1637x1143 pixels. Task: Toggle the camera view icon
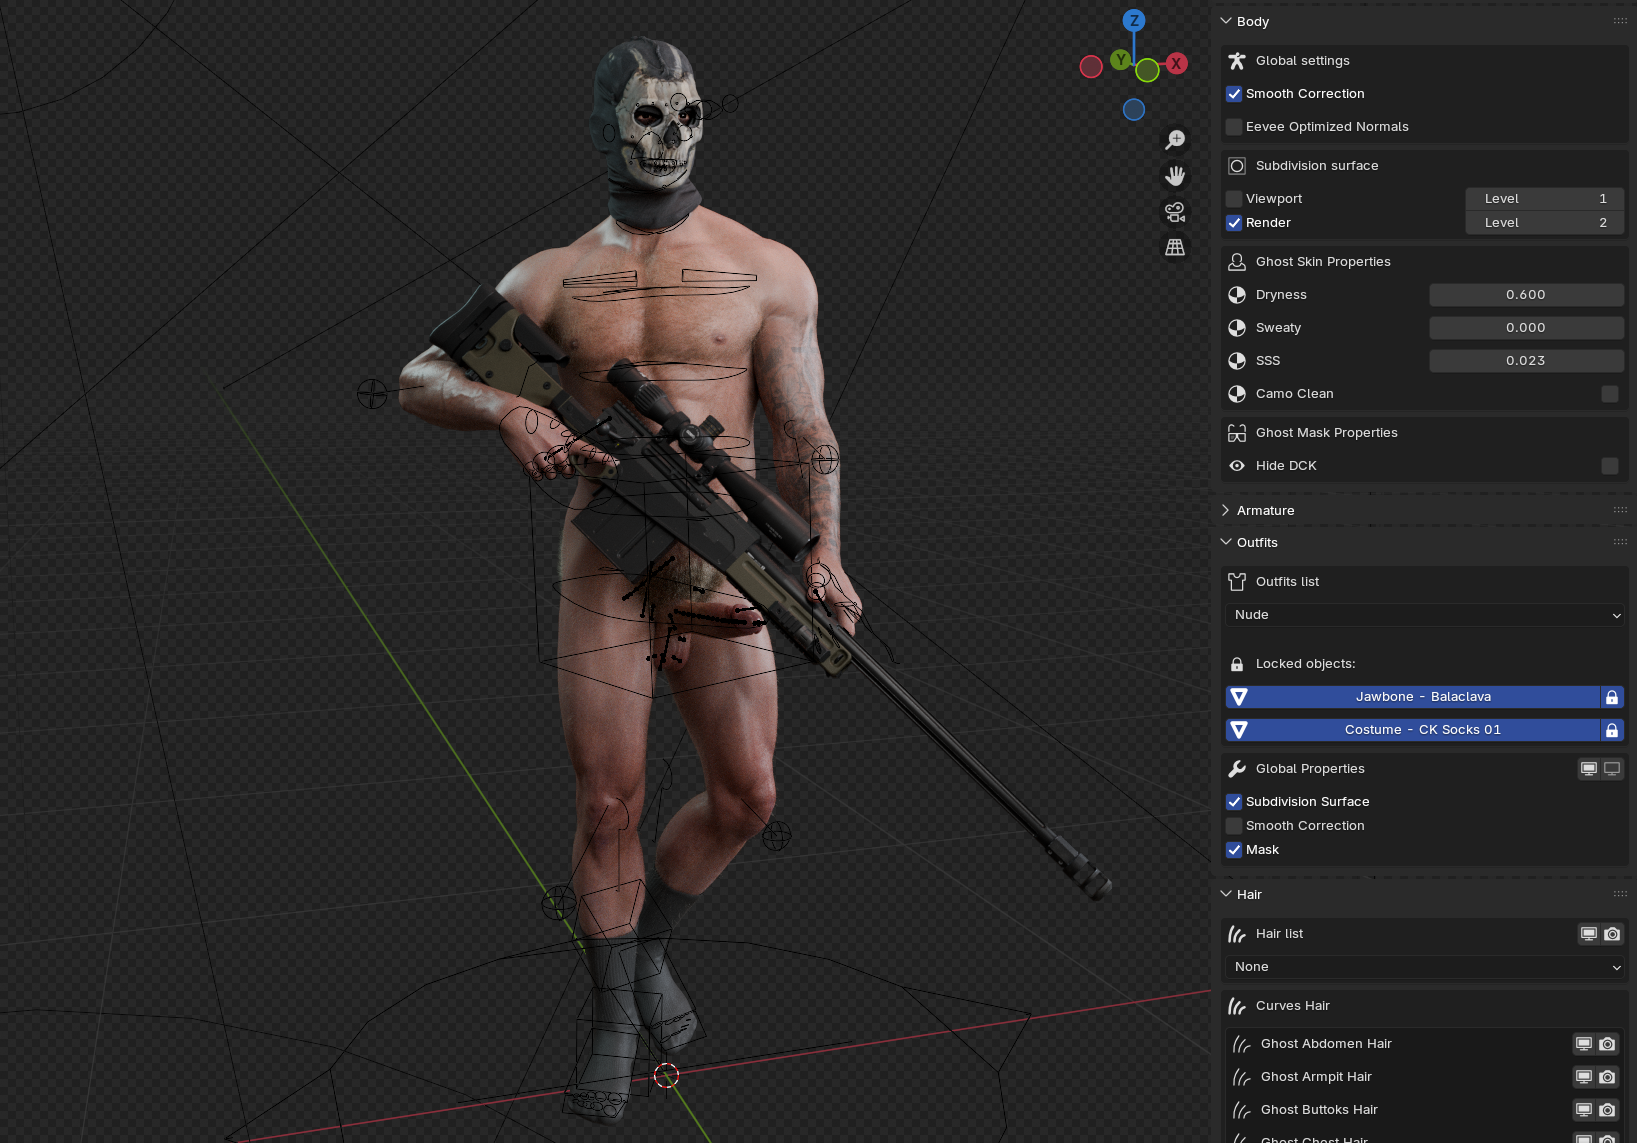[x=1175, y=212]
